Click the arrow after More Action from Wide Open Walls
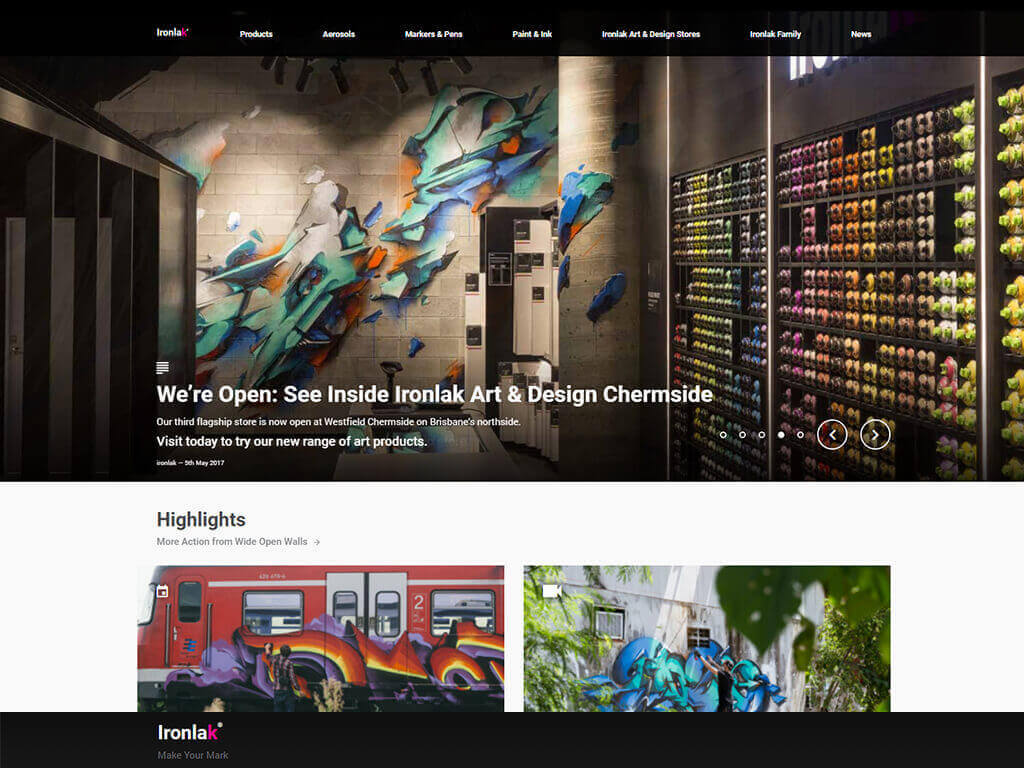 point(317,542)
